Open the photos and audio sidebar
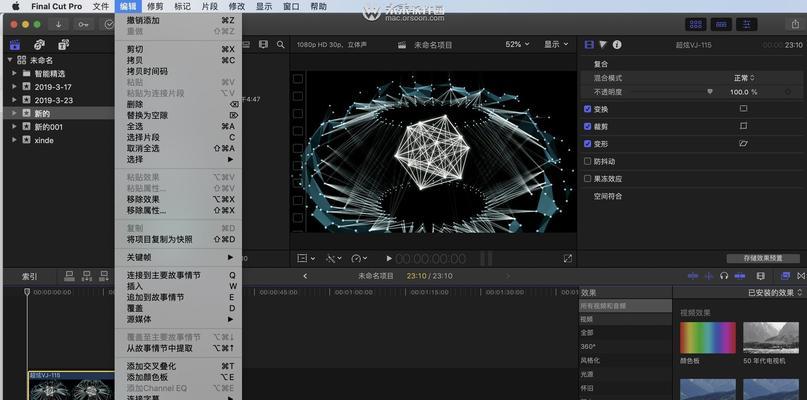The image size is (807, 400). point(38,44)
